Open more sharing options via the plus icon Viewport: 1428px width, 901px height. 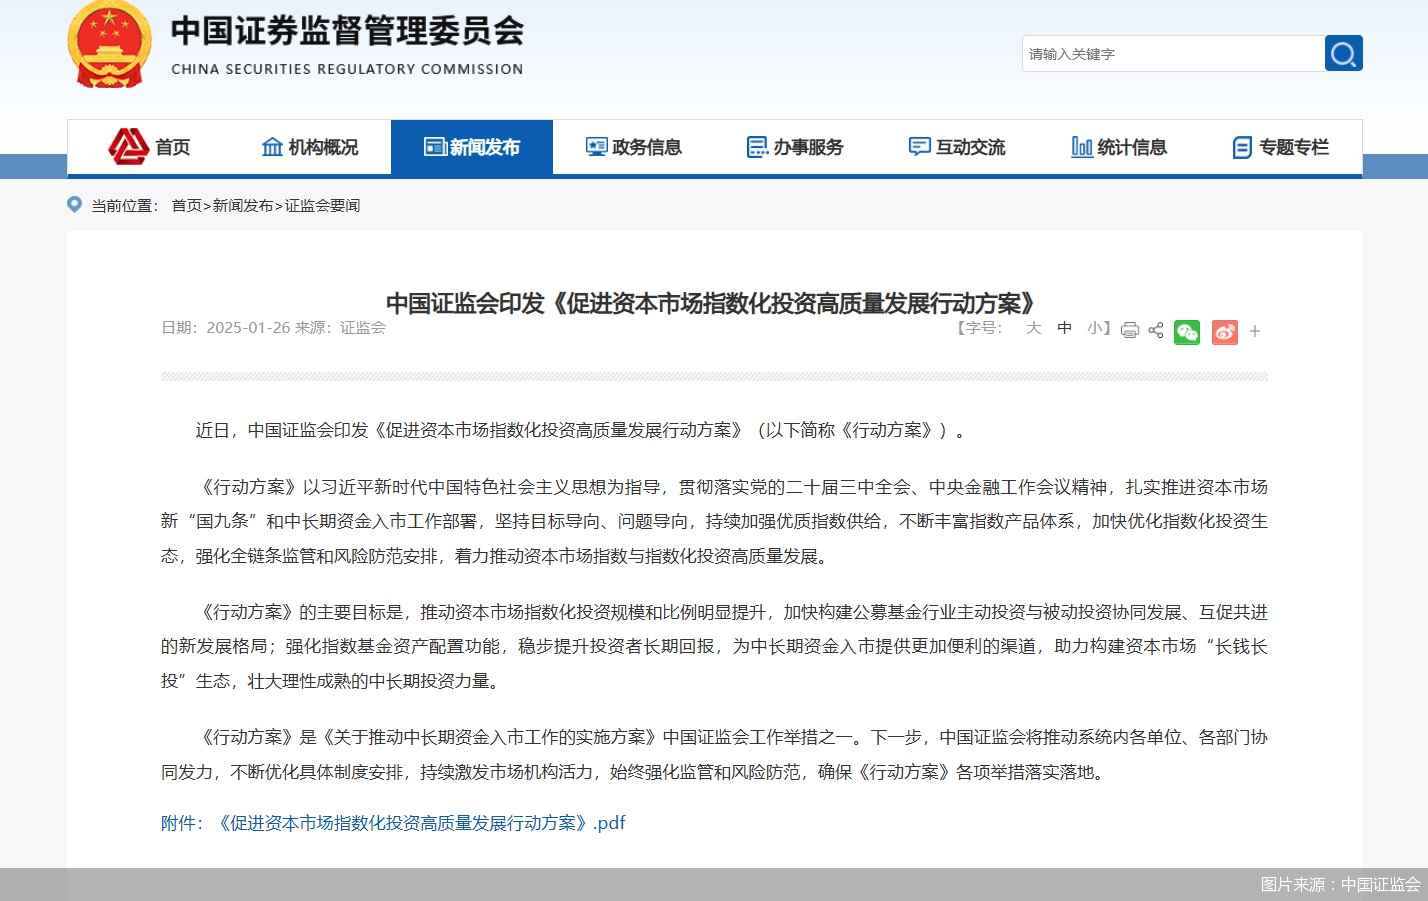click(1254, 331)
